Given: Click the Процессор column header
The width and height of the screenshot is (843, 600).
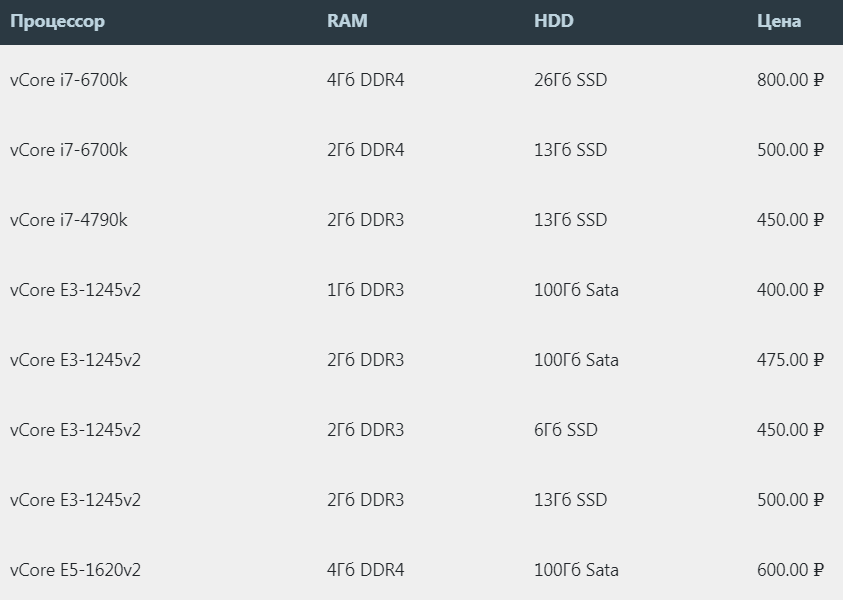Looking at the screenshot, I should pyautogui.click(x=58, y=22).
